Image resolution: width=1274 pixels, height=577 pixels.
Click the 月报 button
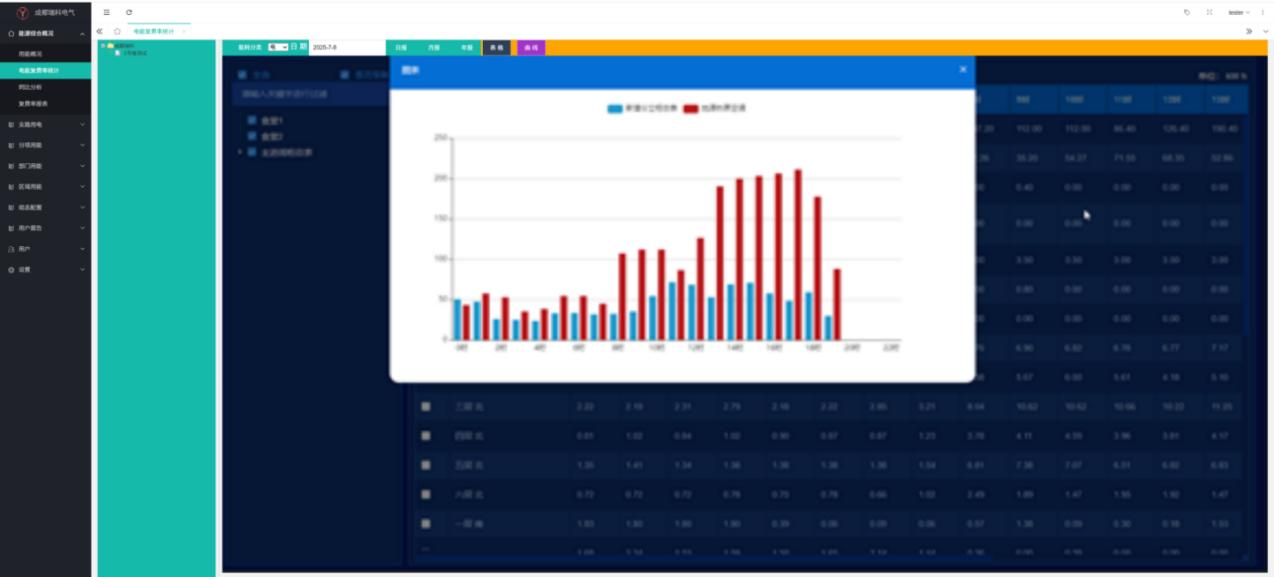[433, 47]
